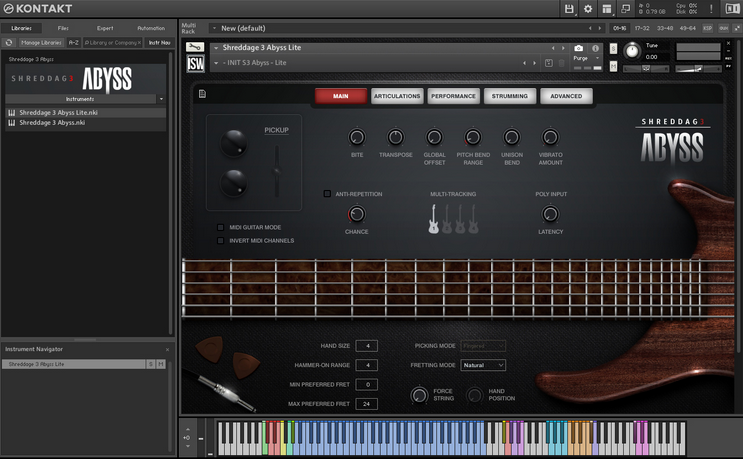Click the Max Preferred Fret value field
743x459 pixels.
coord(367,404)
